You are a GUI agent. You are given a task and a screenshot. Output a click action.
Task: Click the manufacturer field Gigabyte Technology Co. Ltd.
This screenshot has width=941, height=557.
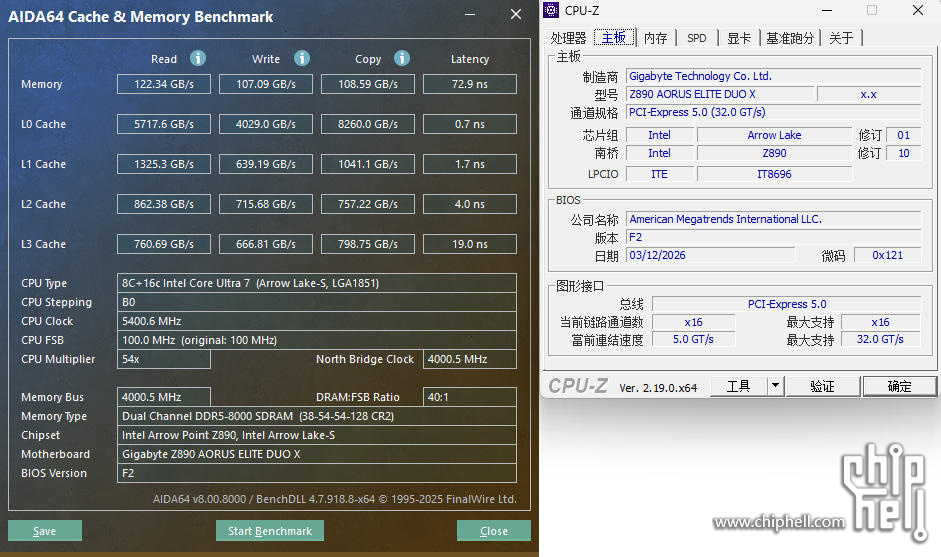point(774,76)
